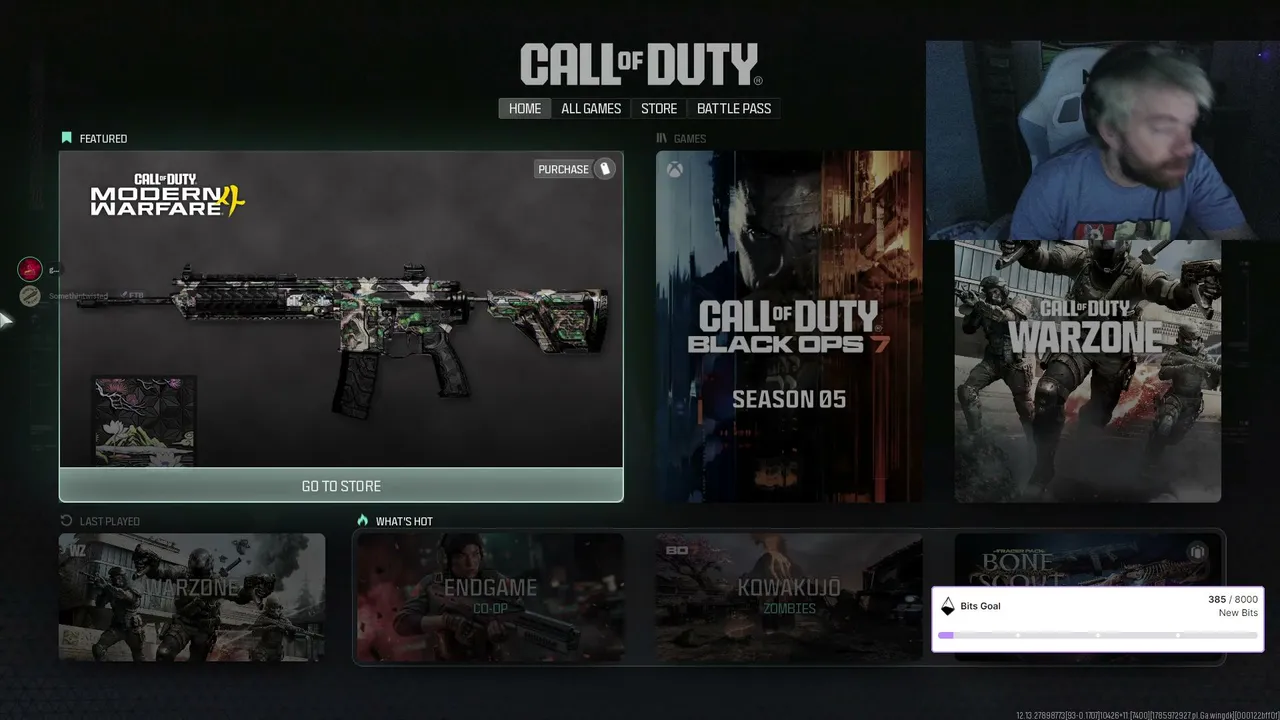Click the featured bookmark icon
Image resolution: width=1280 pixels, height=720 pixels.
coord(67,138)
